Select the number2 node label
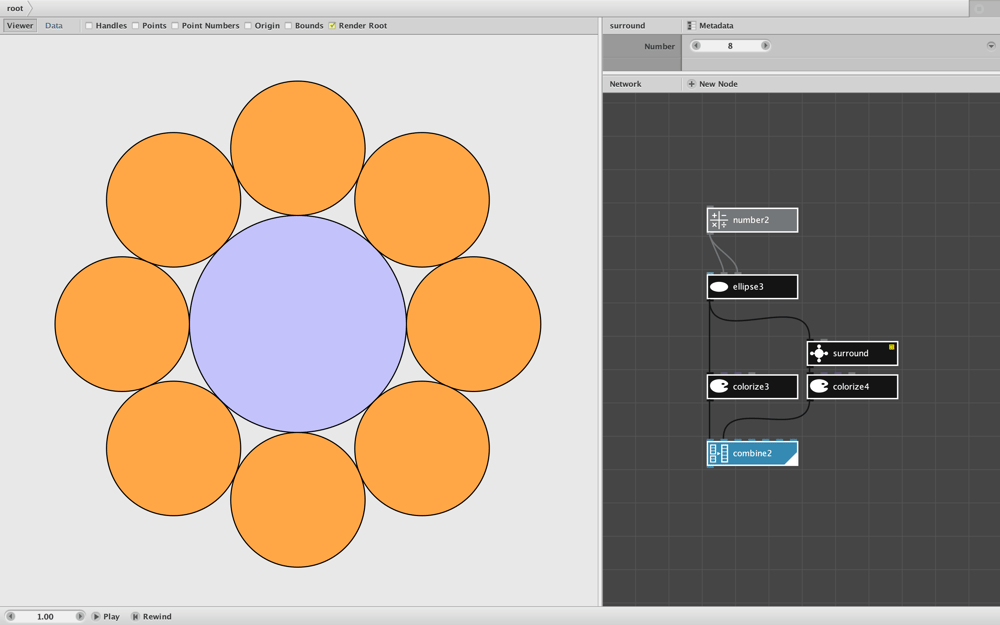 751,220
